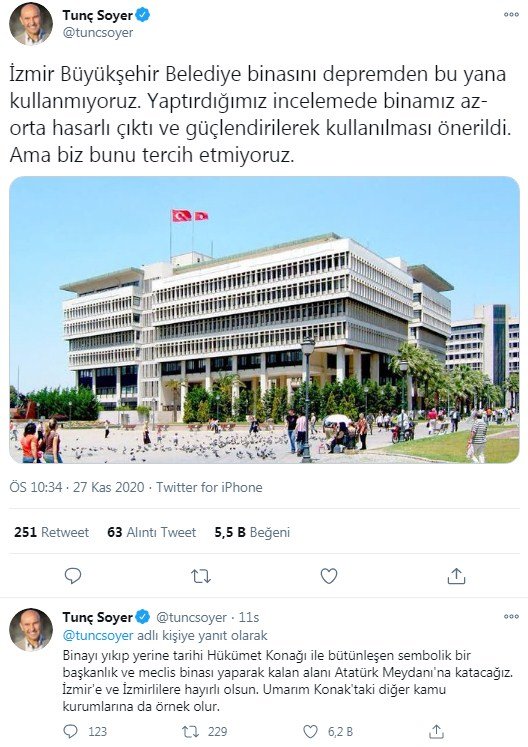Click @tuncsoyer mention in 'adlı kişiye yanıt olarak'

coord(98,636)
